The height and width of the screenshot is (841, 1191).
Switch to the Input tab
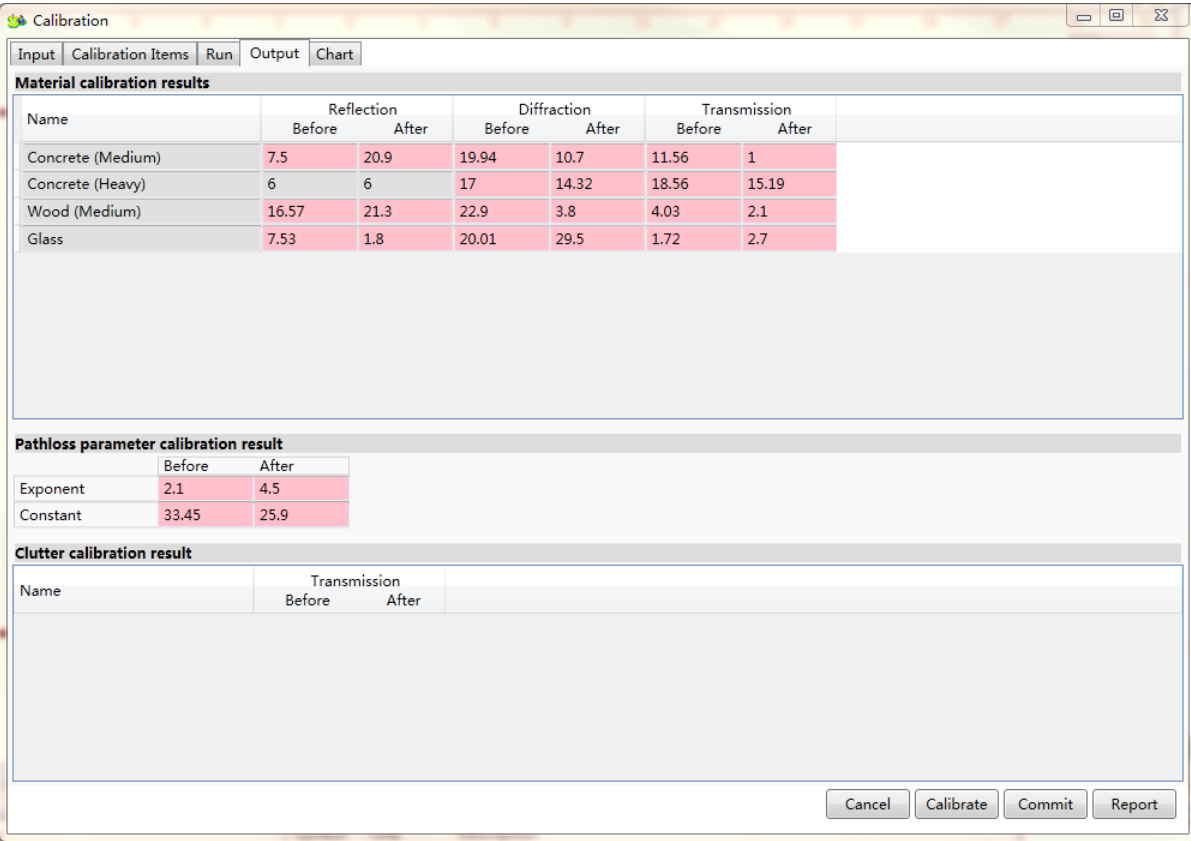click(36, 54)
